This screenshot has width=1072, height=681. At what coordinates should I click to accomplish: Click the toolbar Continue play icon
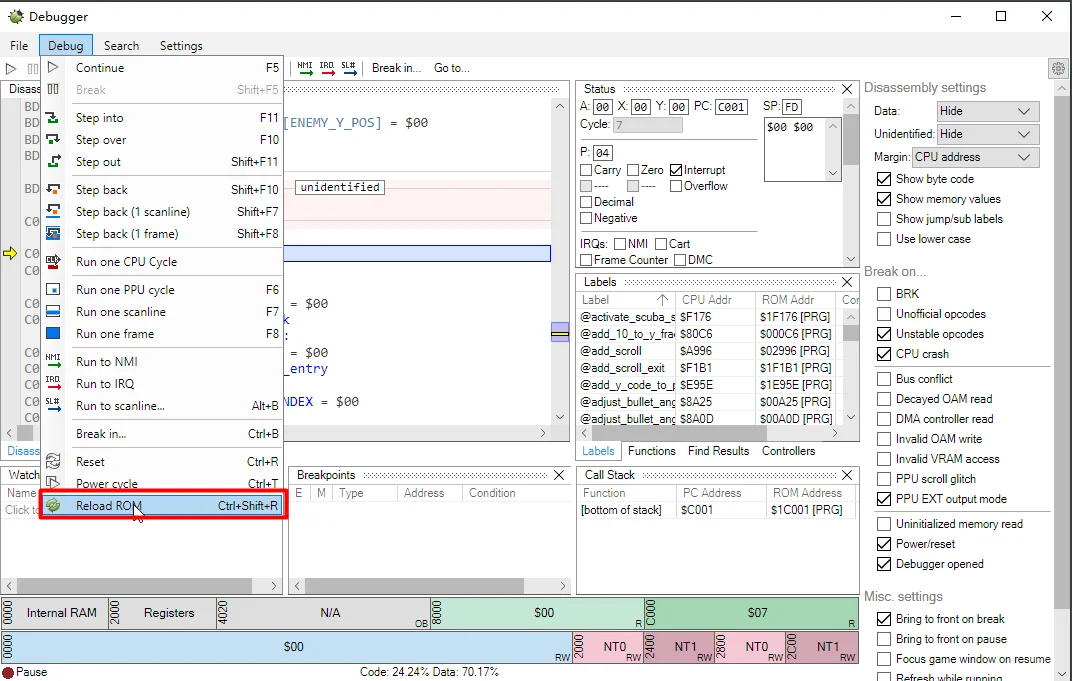coord(11,68)
